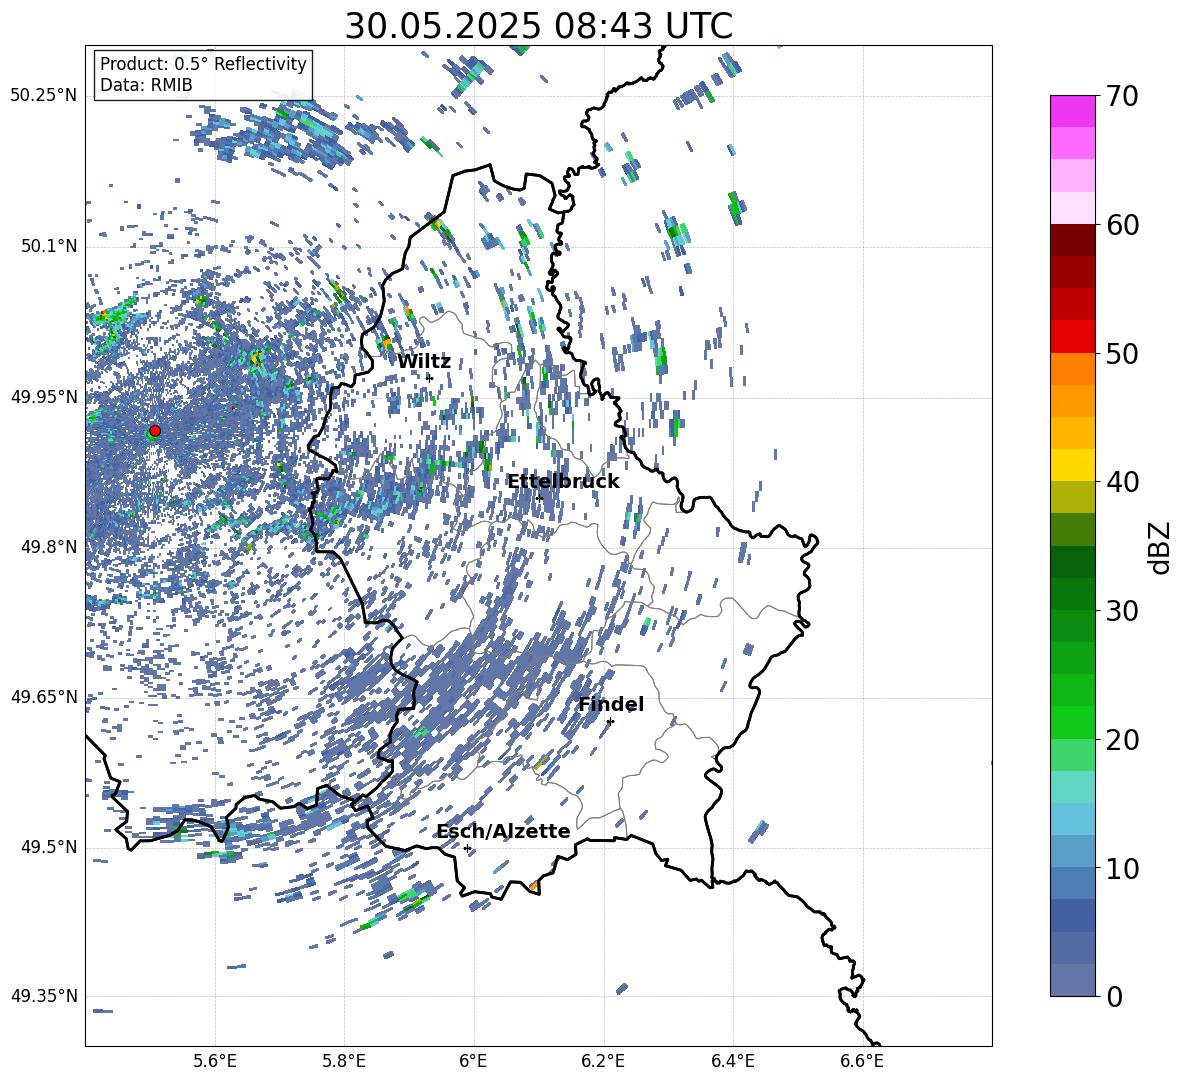
Task: Click the dBZ colorbar axis label
Action: (1161, 547)
